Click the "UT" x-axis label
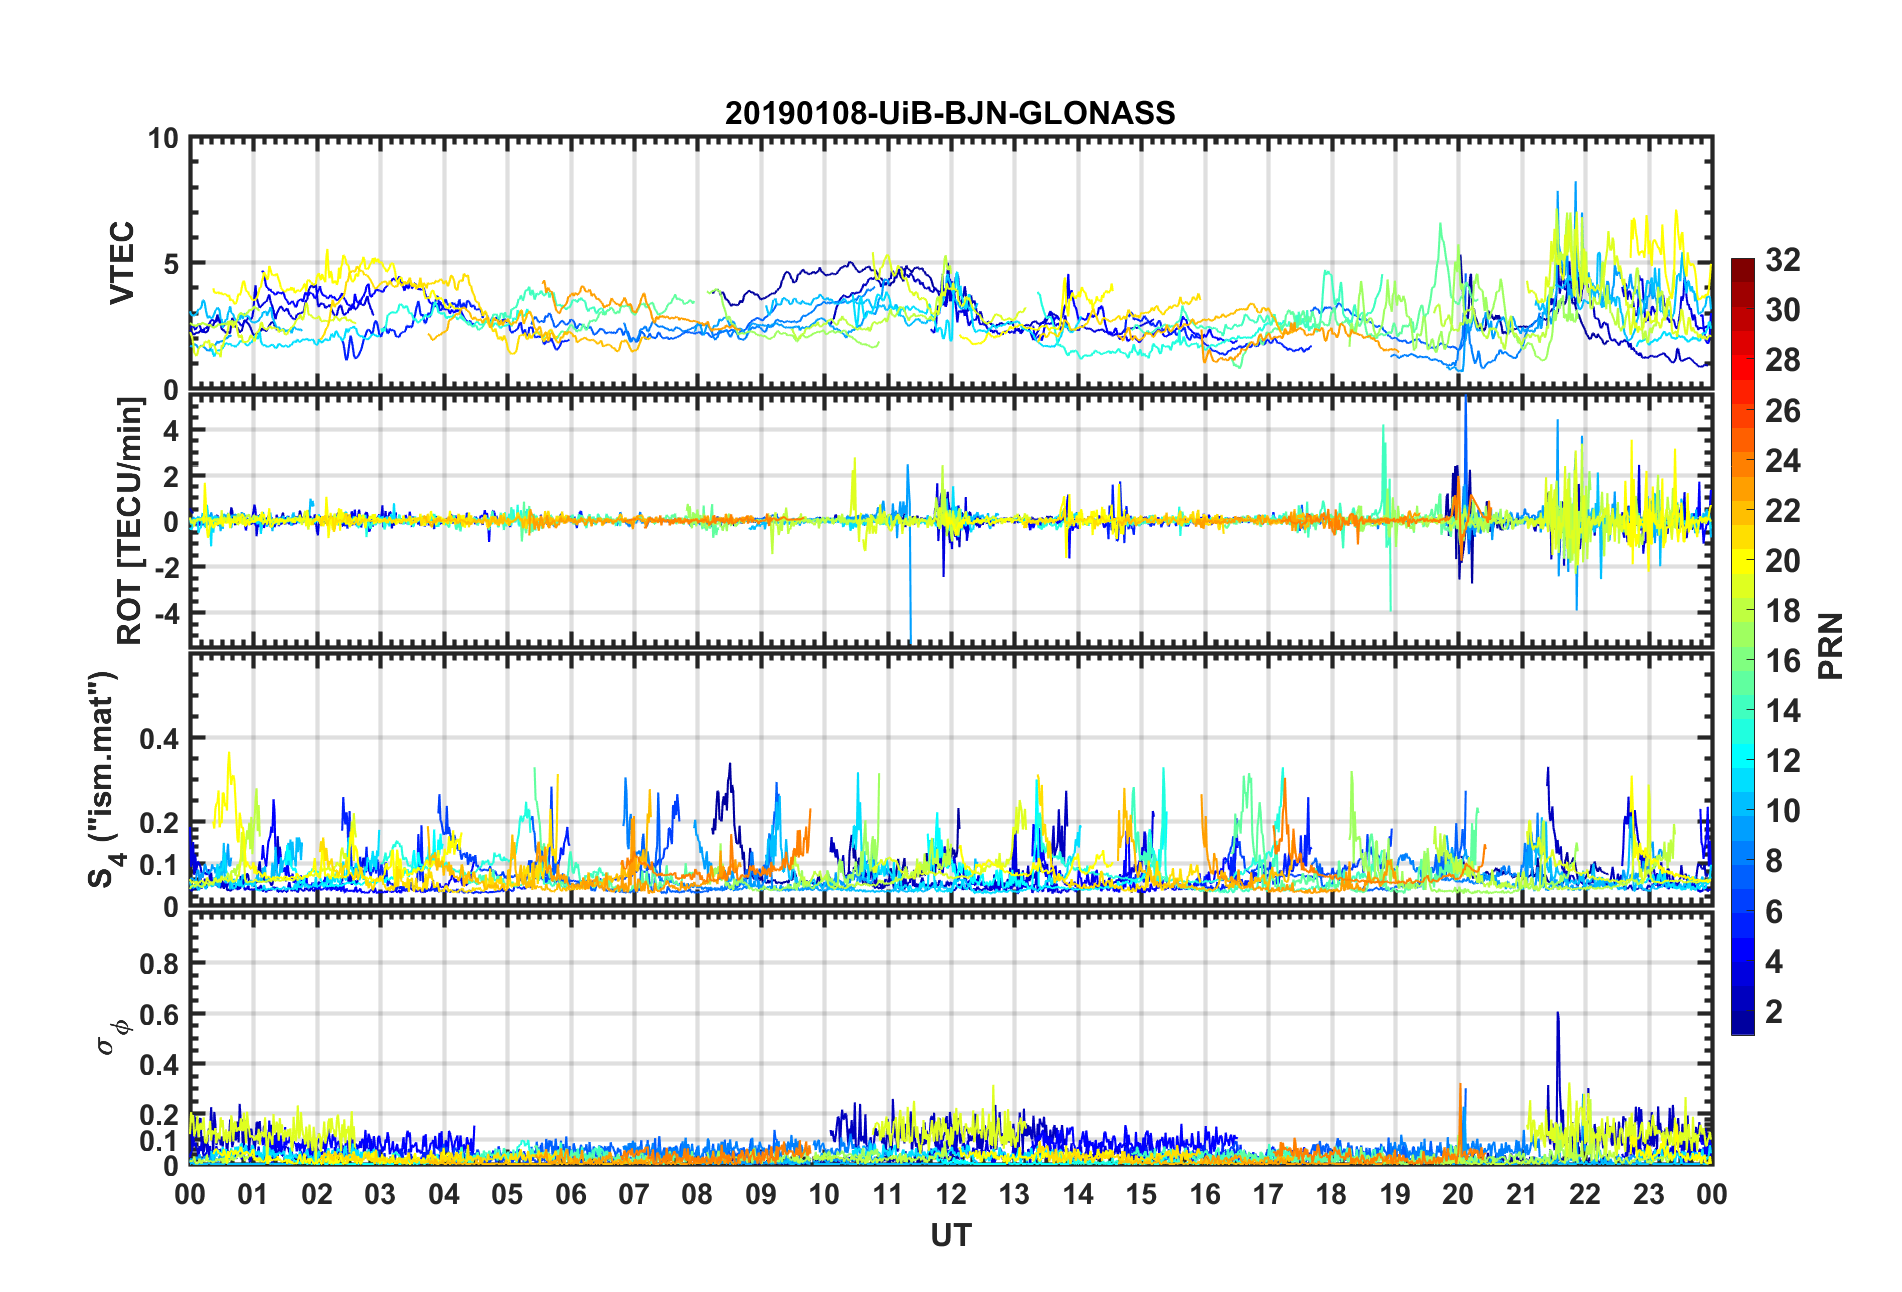This screenshot has width=1902, height=1292. pos(950,1236)
